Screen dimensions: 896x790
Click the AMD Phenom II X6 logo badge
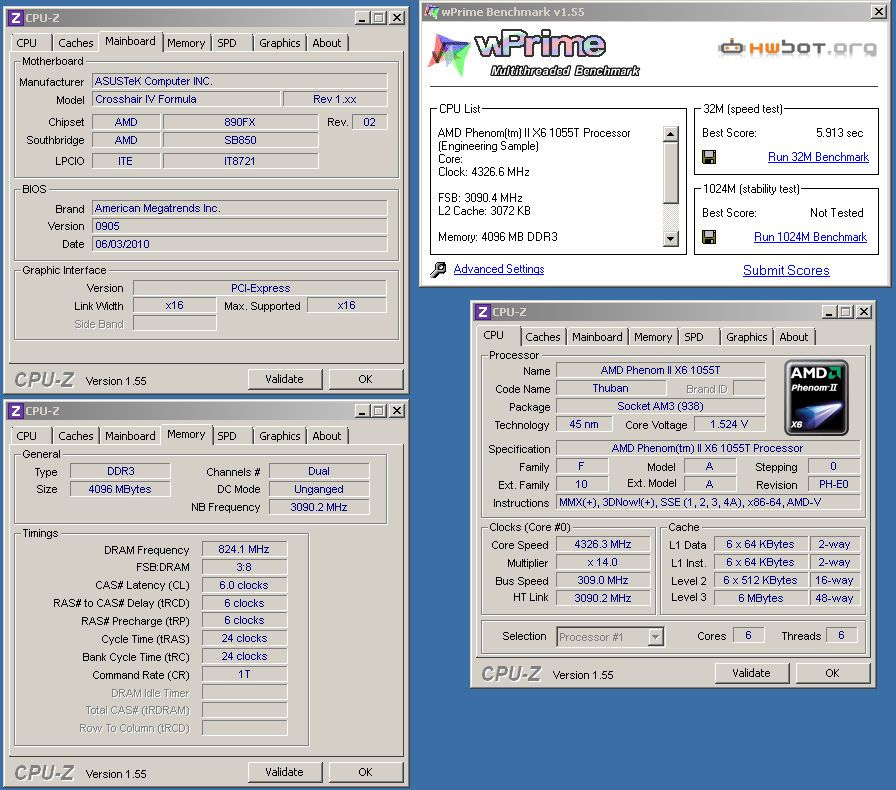click(x=816, y=397)
